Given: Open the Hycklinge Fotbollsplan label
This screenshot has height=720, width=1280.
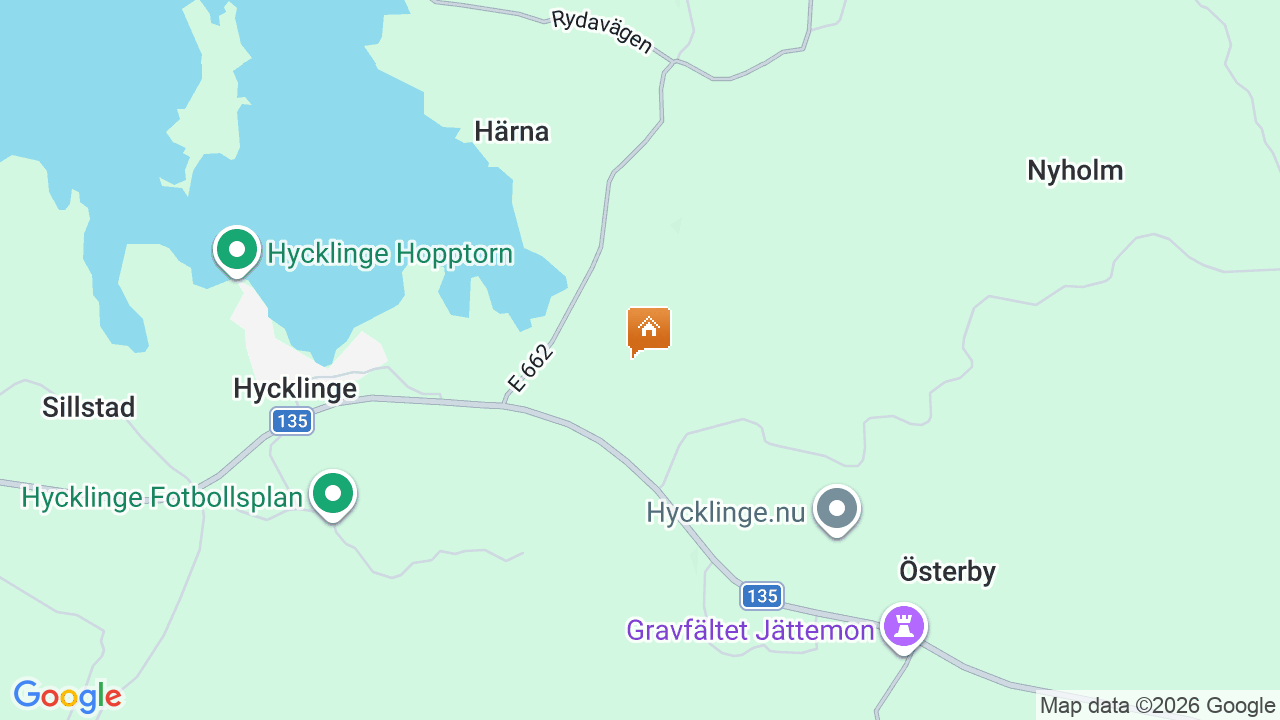Looking at the screenshot, I should 162,497.
